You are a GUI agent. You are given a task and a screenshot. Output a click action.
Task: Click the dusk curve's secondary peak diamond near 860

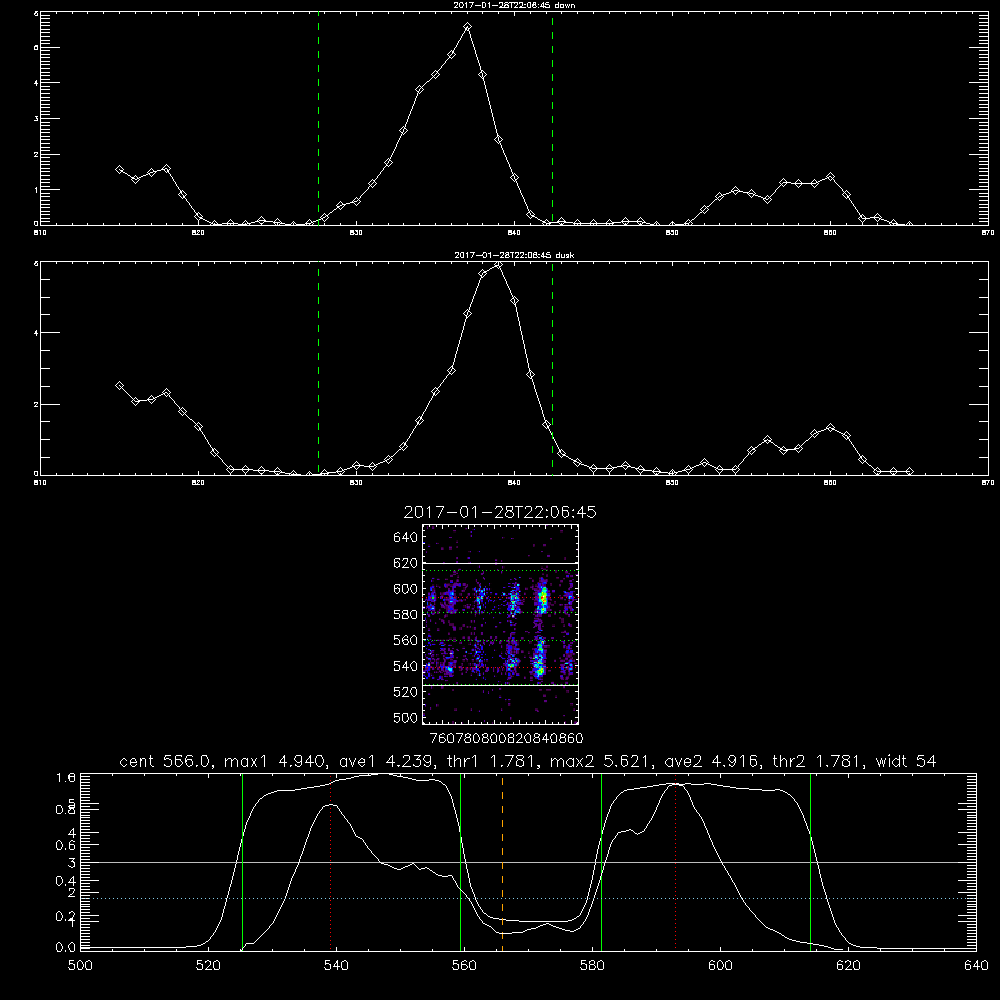coord(830,427)
